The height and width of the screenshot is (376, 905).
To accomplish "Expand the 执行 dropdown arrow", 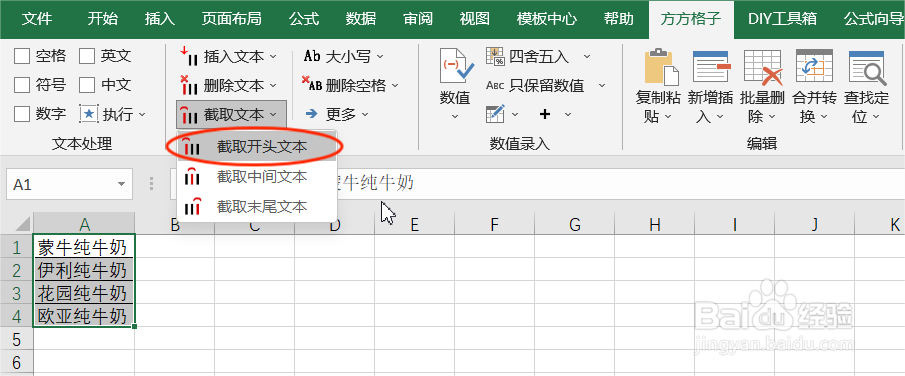I will (x=142, y=114).
